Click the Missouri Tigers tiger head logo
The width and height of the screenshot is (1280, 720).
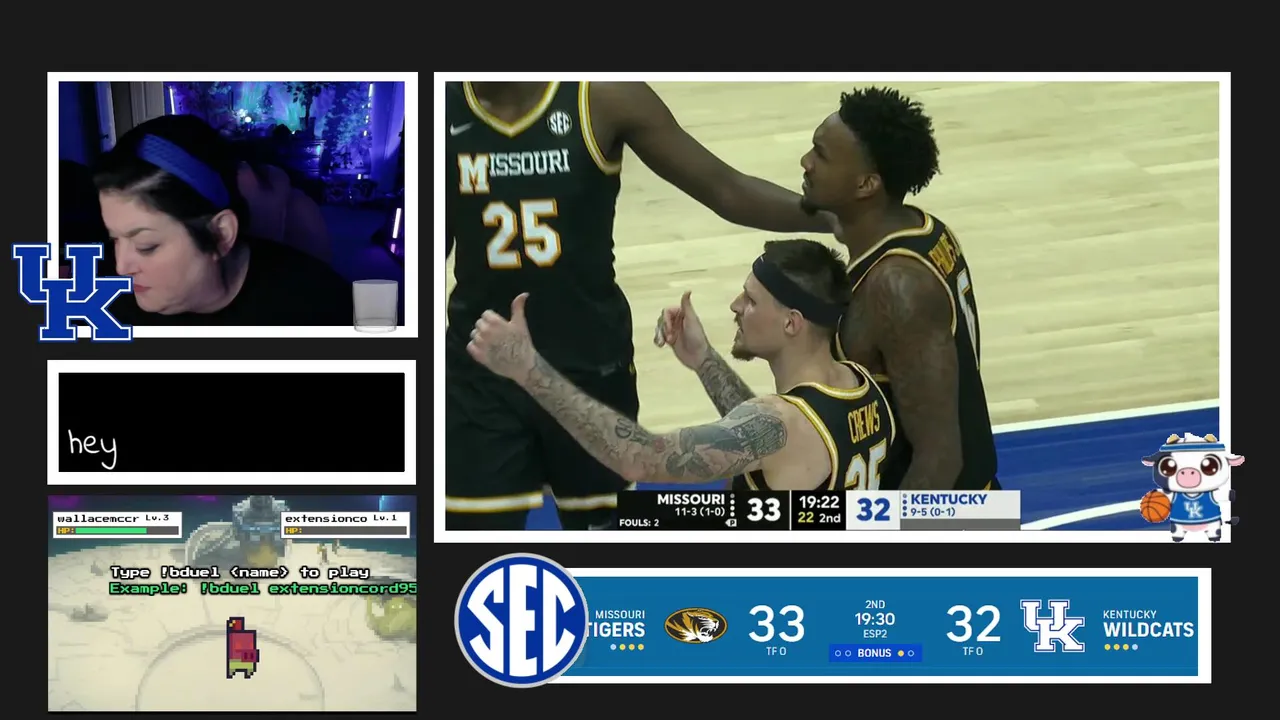point(695,626)
